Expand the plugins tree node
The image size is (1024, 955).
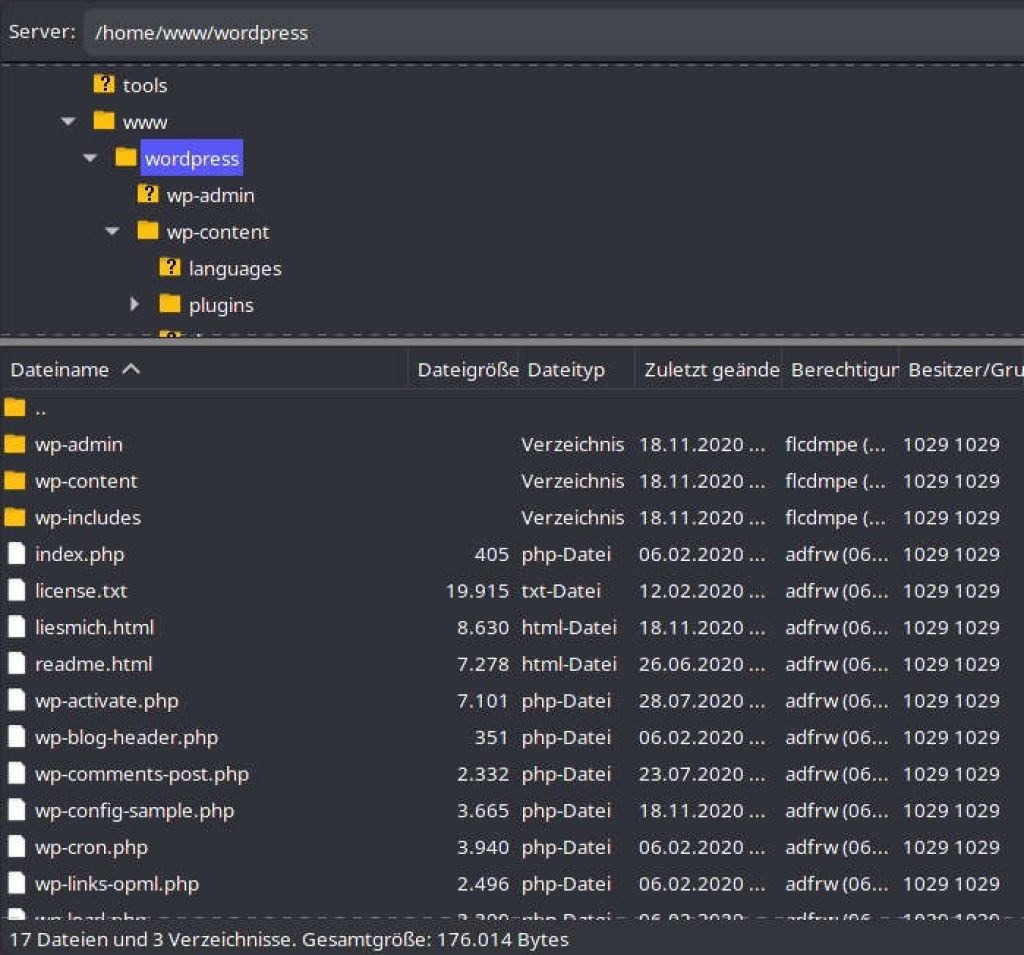[134, 304]
